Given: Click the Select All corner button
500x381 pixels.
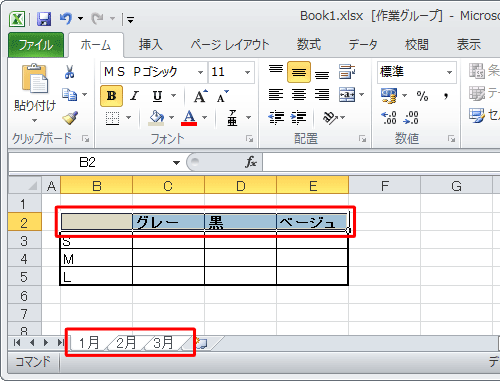Looking at the screenshot, I should coord(25,185).
